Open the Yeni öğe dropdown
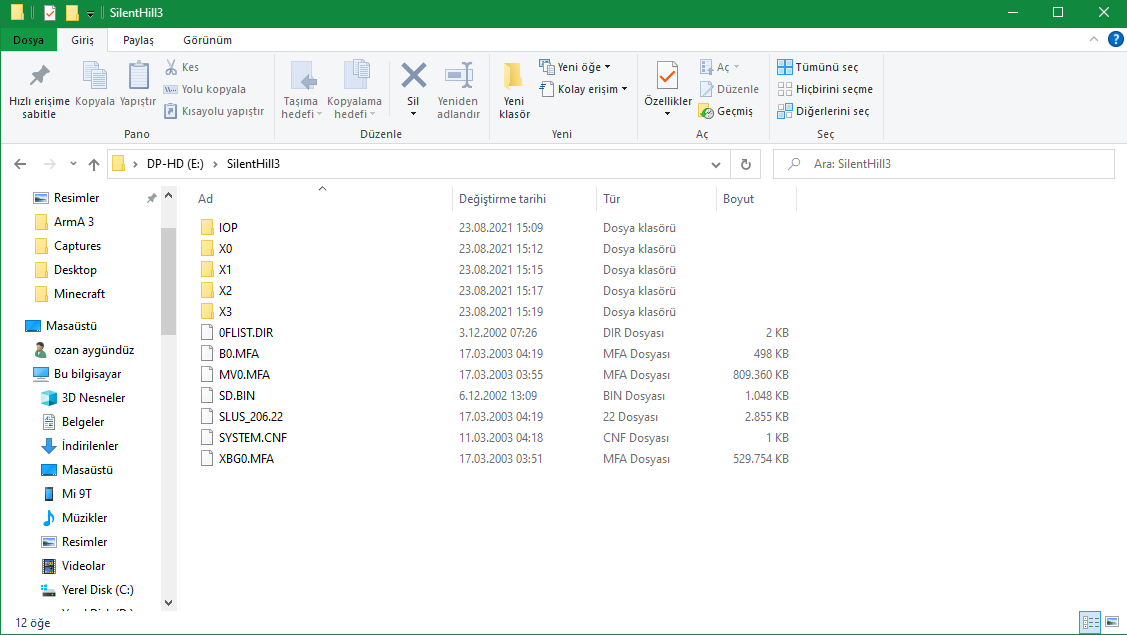Screen dimensions: 1127x635 pyautogui.click(x=575, y=67)
